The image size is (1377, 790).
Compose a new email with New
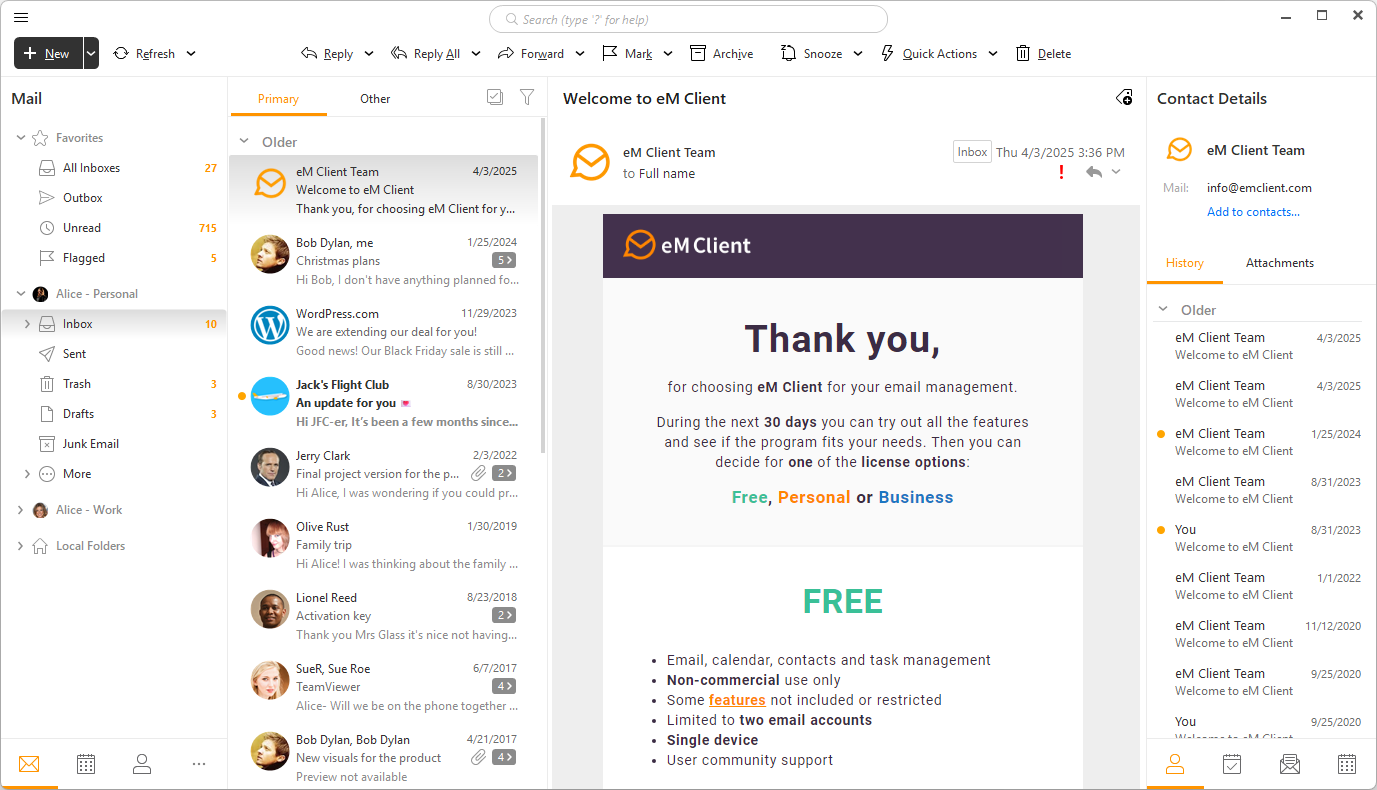click(x=48, y=54)
